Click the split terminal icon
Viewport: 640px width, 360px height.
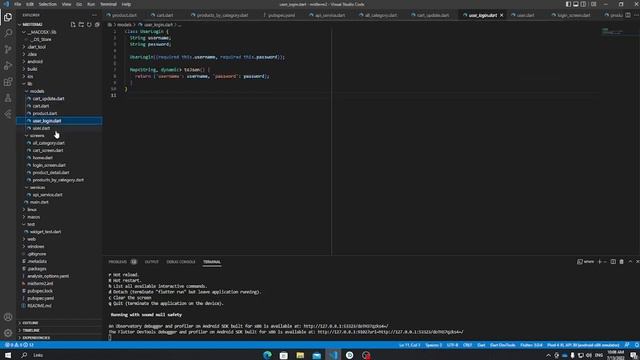click(x=613, y=262)
